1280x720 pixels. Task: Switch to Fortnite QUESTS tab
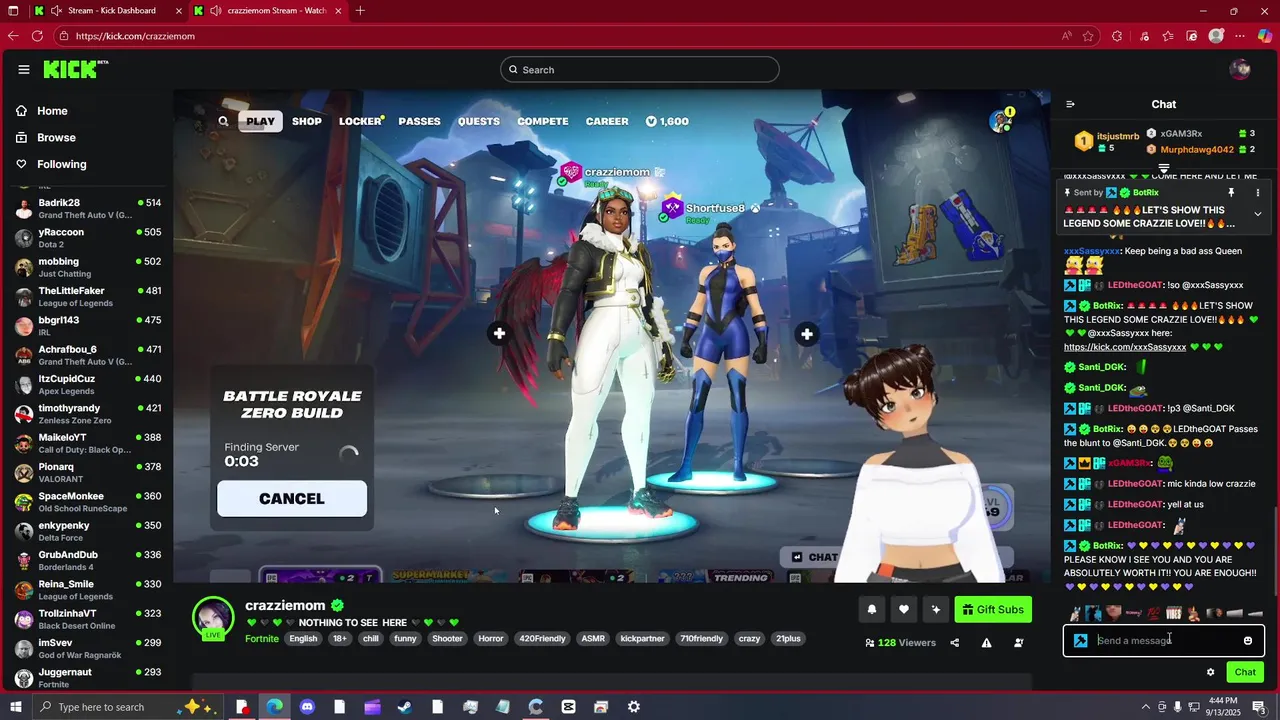pyautogui.click(x=479, y=121)
